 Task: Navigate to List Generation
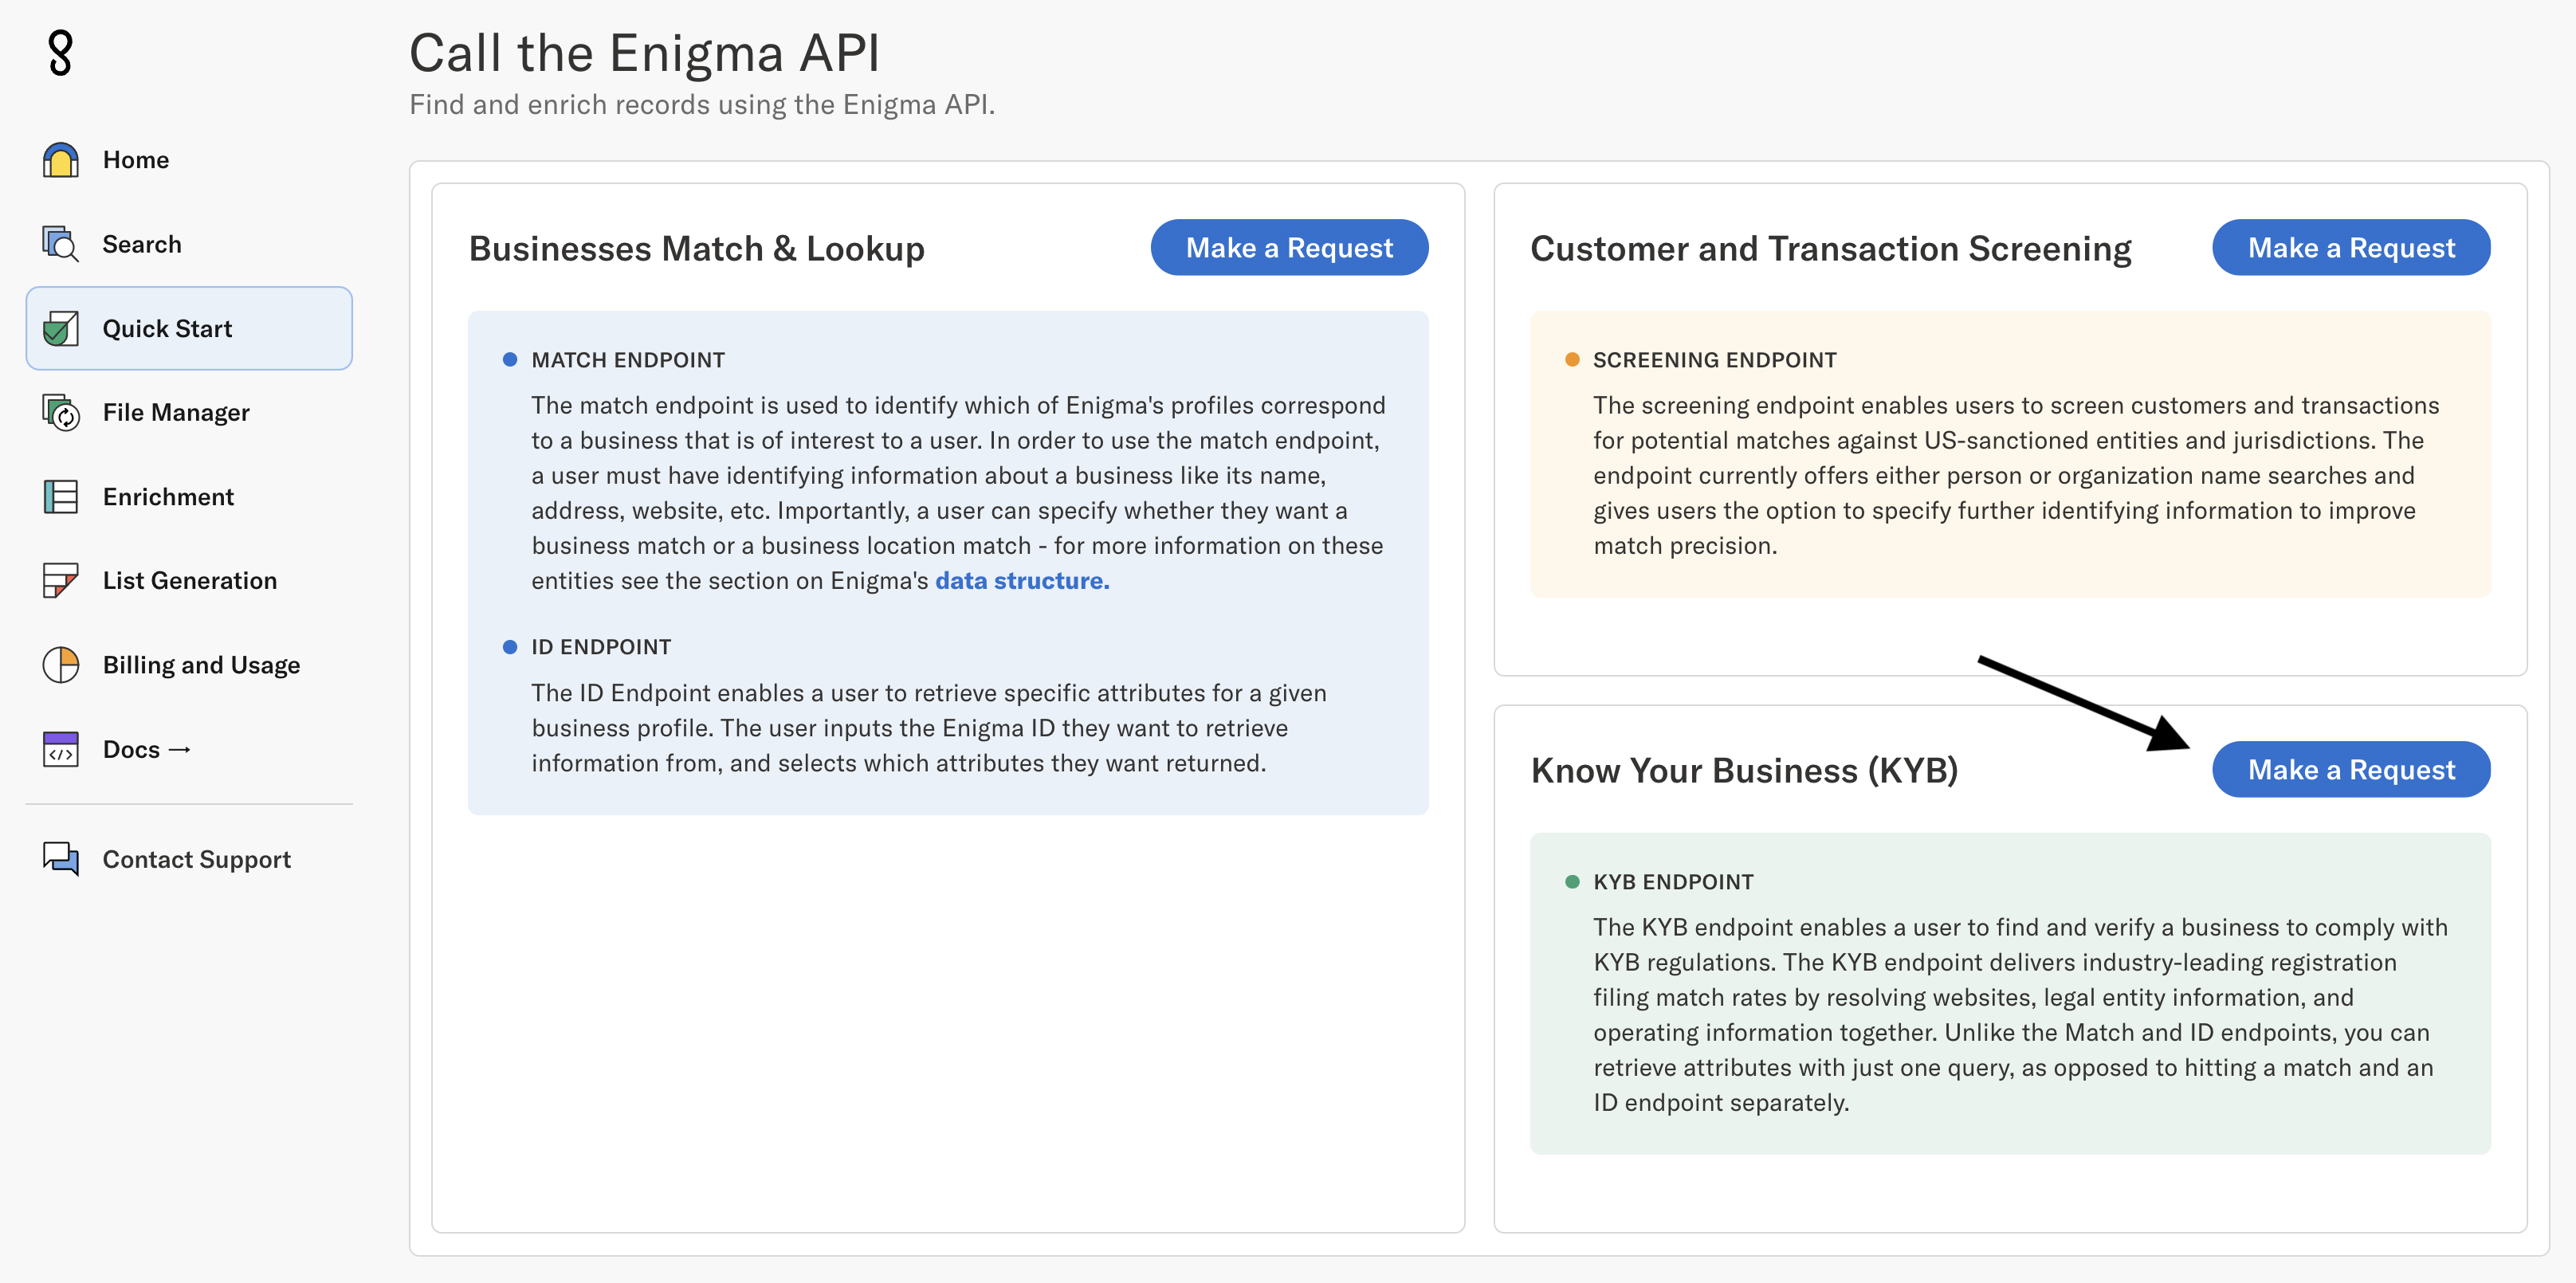pyautogui.click(x=190, y=581)
